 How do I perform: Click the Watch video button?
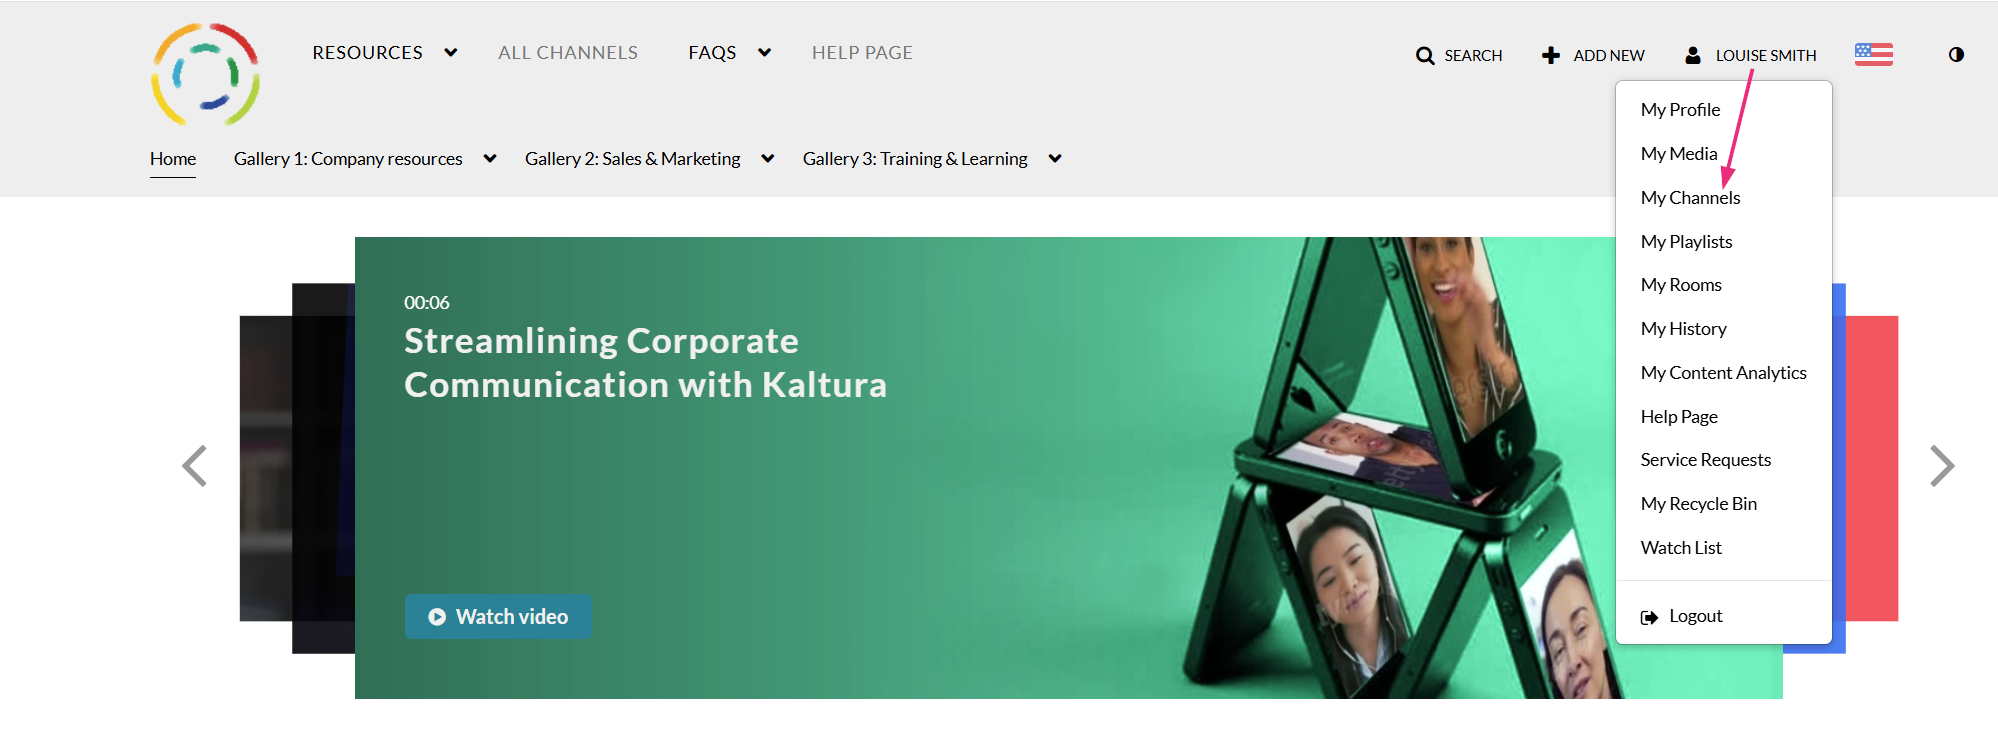tap(498, 617)
